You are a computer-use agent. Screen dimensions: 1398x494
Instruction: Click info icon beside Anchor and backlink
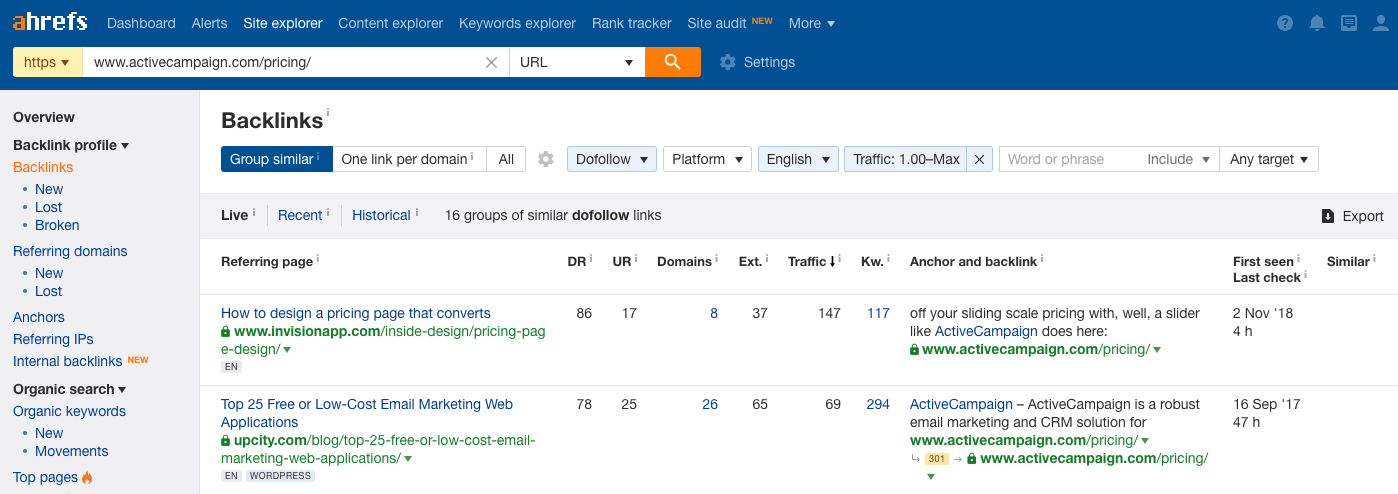coord(1042,259)
